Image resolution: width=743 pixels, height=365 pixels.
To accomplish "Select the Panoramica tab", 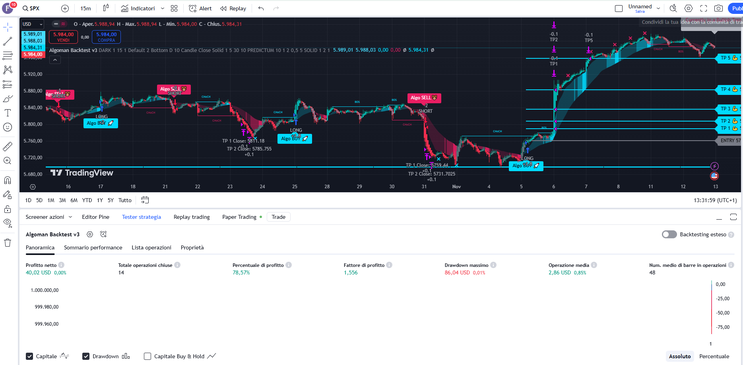I will [x=40, y=247].
